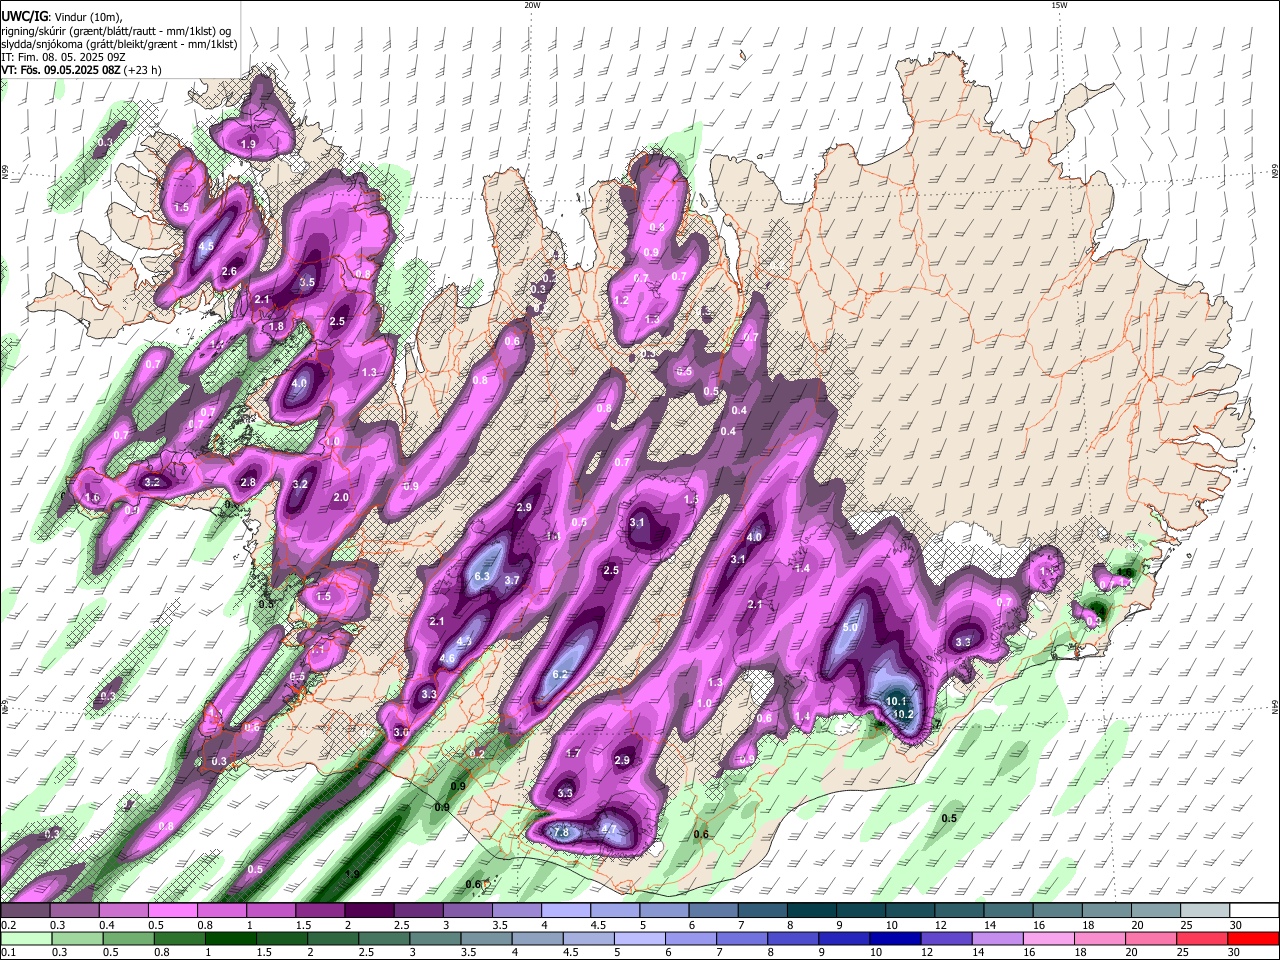Click the "6.3" precipitation value on the map
The height and width of the screenshot is (960, 1280).
click(x=482, y=576)
